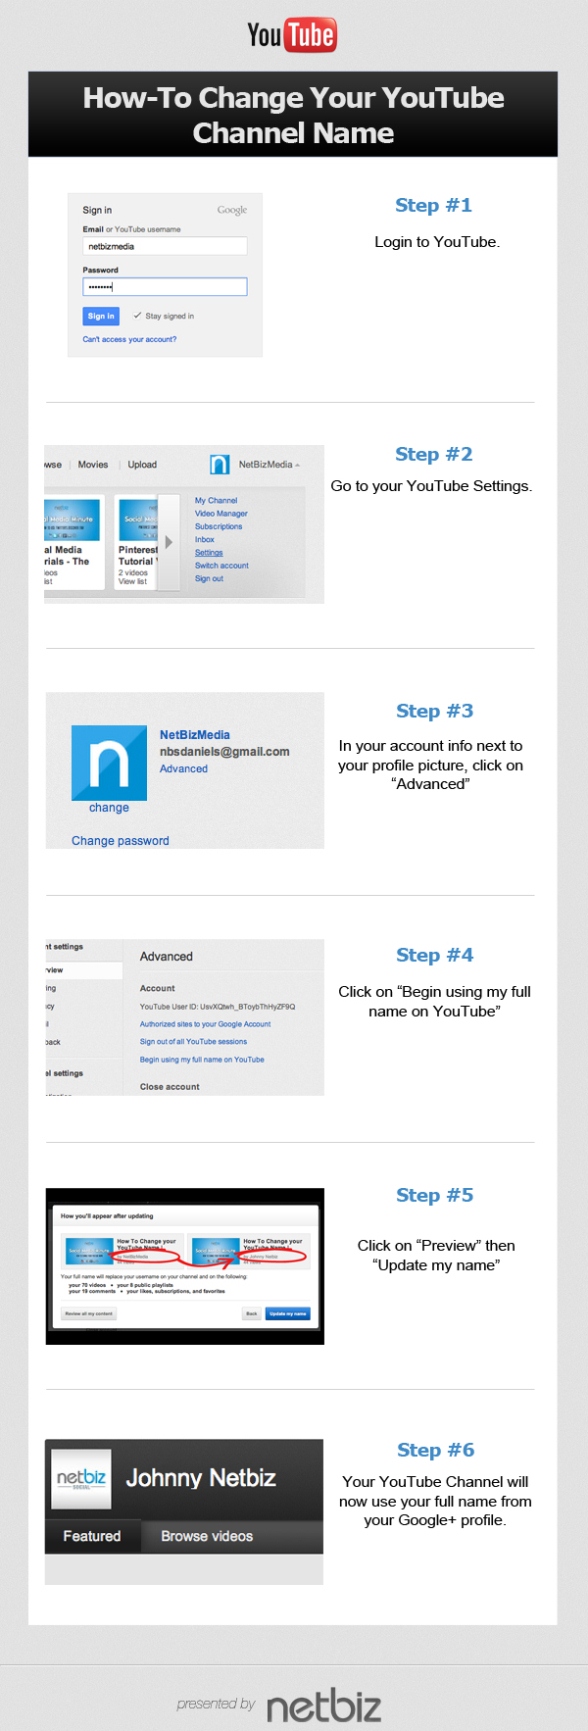Click the blue Sign in button
The width and height of the screenshot is (588, 1731).
coord(101,316)
